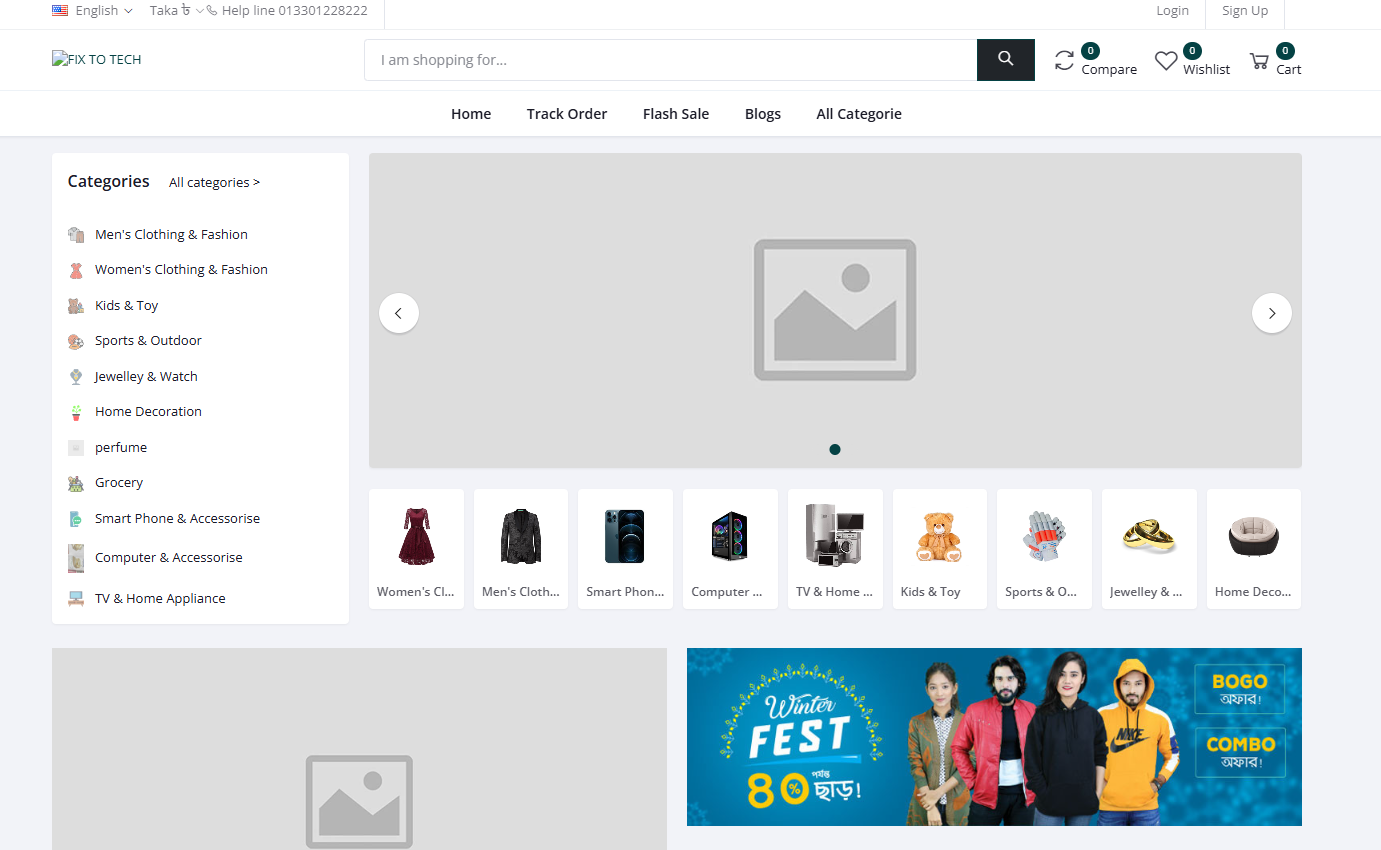Select the Grocery category icon
Viewport: 1381px width, 850px height.
coord(76,482)
